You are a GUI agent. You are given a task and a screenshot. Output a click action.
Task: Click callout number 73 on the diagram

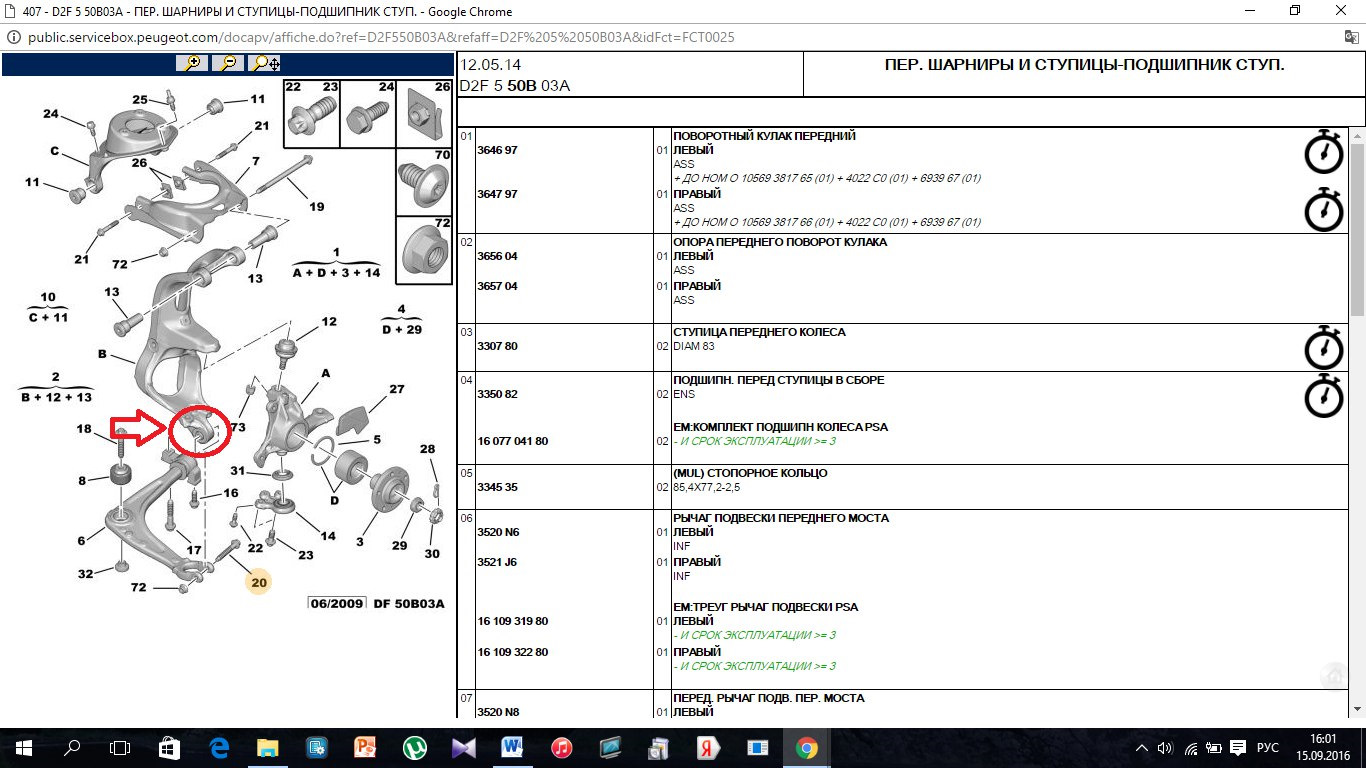coord(238,427)
